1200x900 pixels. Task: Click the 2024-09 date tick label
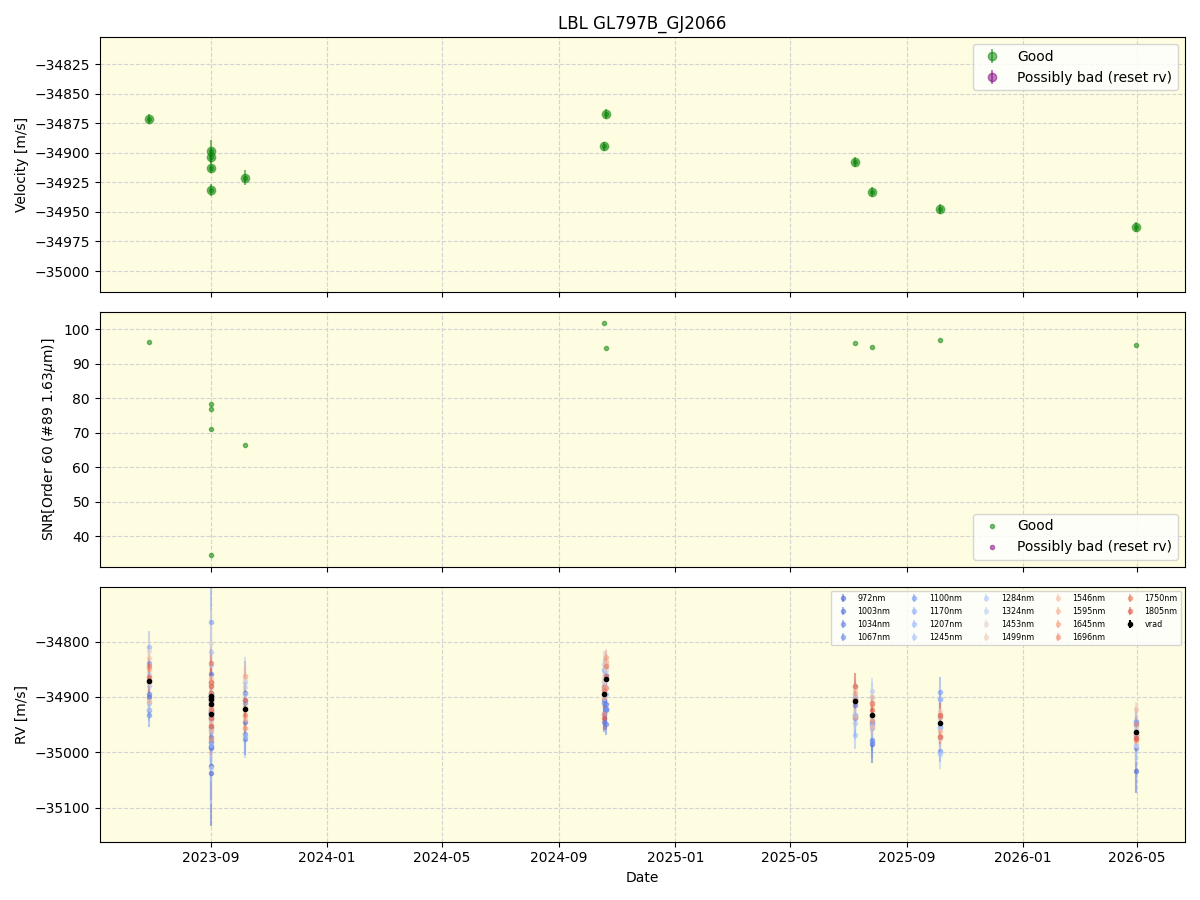[x=559, y=857]
